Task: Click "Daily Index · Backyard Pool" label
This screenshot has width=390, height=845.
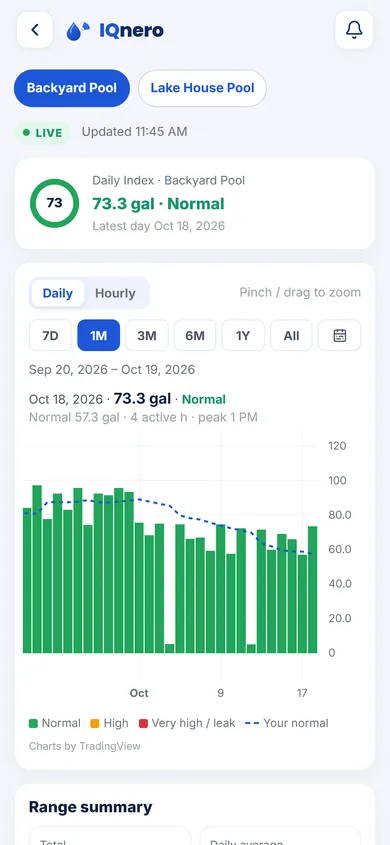Action: [x=169, y=181]
